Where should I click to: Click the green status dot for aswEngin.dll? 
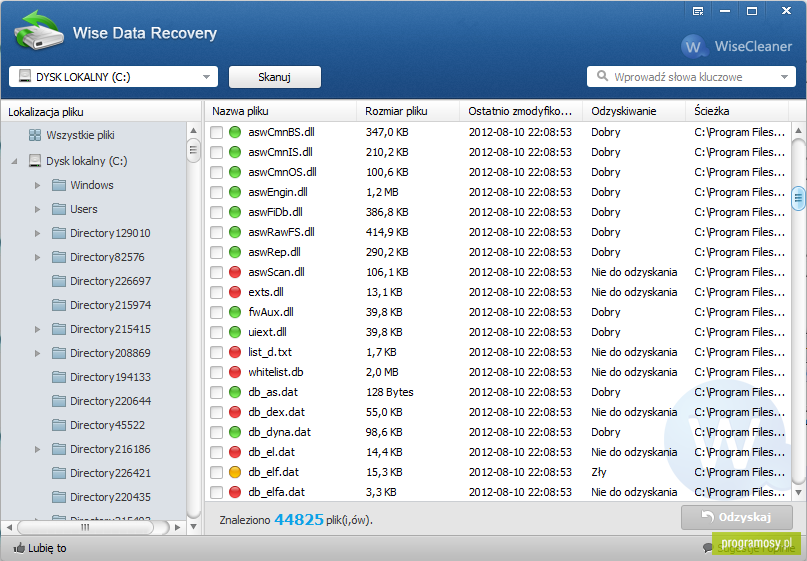235,192
